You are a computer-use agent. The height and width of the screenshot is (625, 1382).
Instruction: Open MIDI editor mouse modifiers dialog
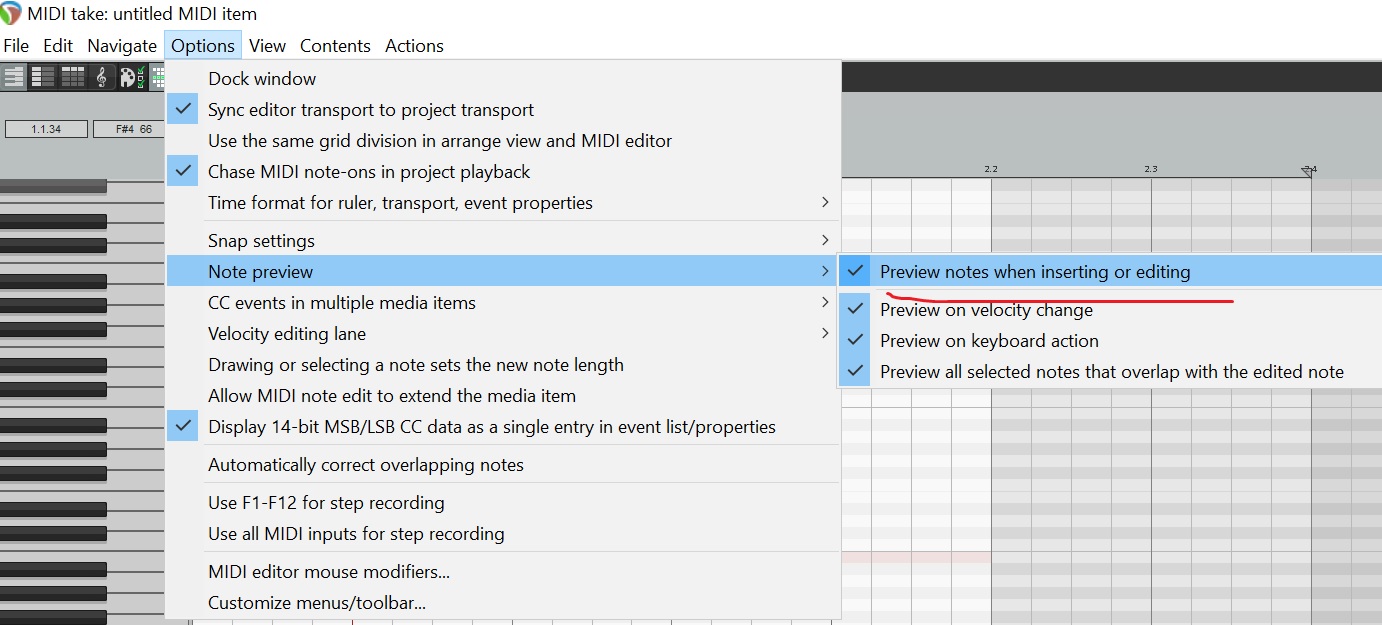pyautogui.click(x=328, y=572)
